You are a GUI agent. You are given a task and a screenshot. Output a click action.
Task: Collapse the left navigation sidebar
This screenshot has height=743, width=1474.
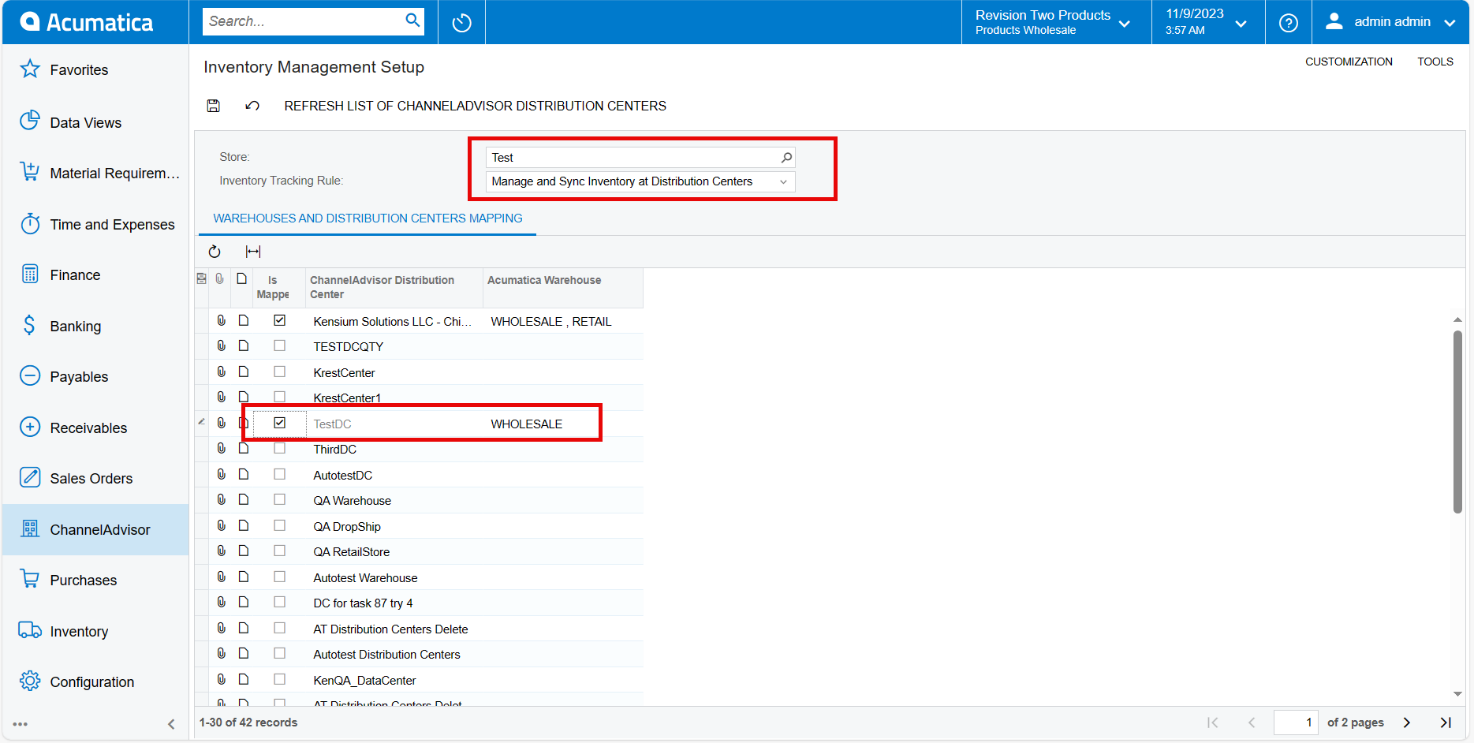(171, 724)
